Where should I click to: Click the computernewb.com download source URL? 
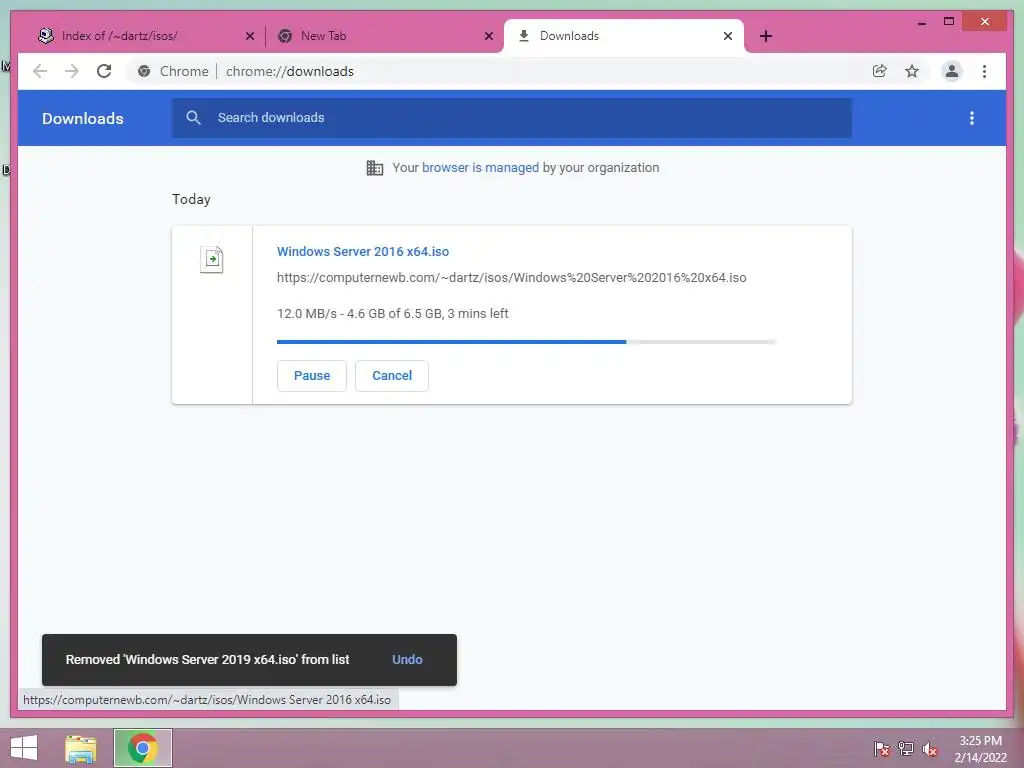[x=511, y=278]
